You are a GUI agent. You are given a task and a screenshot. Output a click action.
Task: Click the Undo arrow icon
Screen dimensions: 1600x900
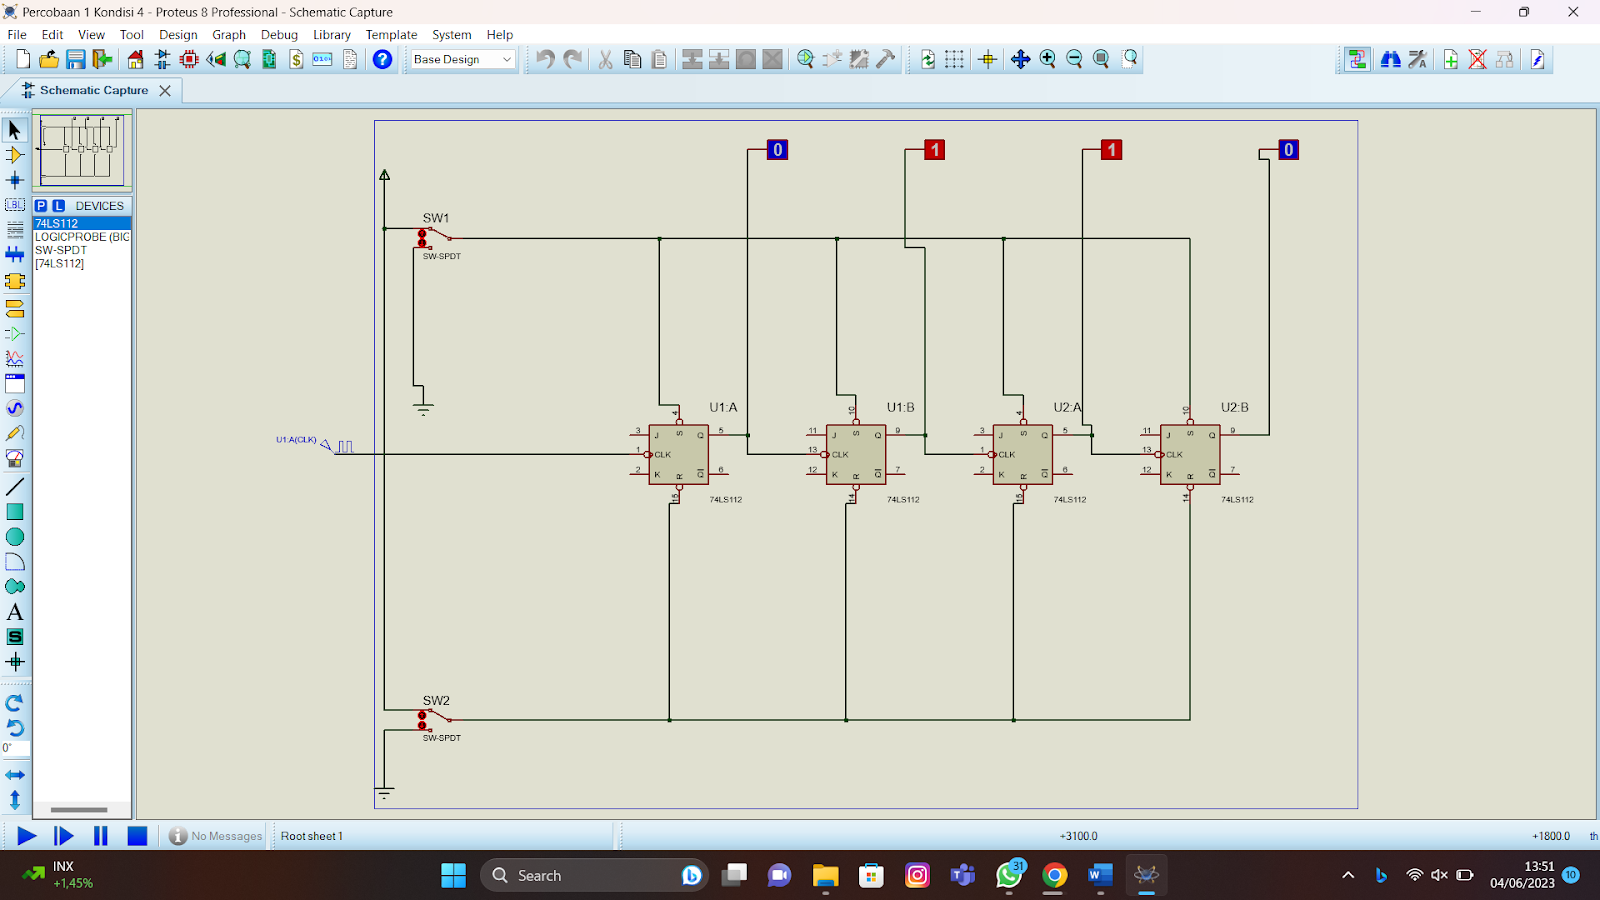click(x=545, y=59)
